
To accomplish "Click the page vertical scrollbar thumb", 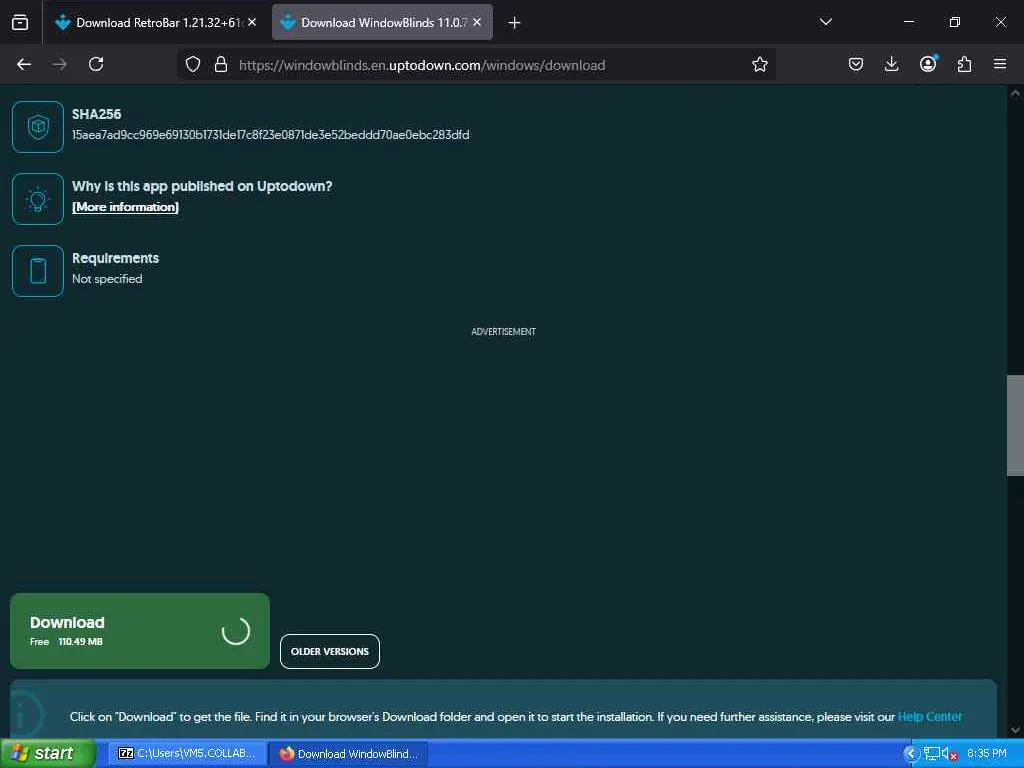I will pos(1015,425).
